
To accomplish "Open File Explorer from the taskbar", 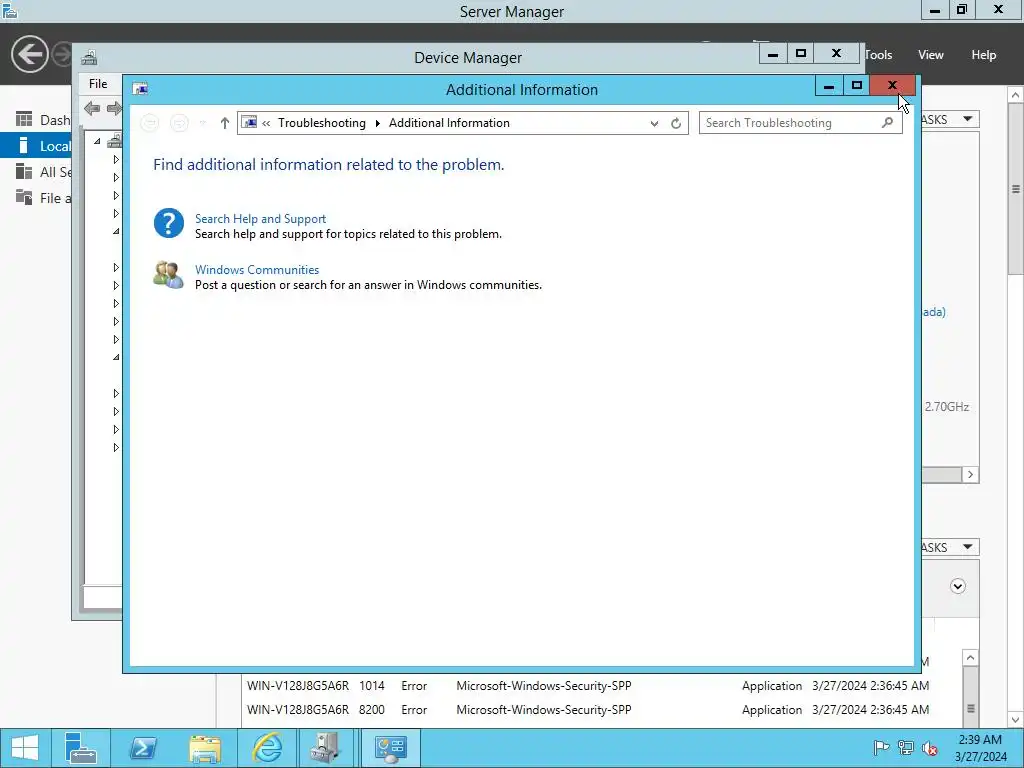I will click(x=204, y=748).
